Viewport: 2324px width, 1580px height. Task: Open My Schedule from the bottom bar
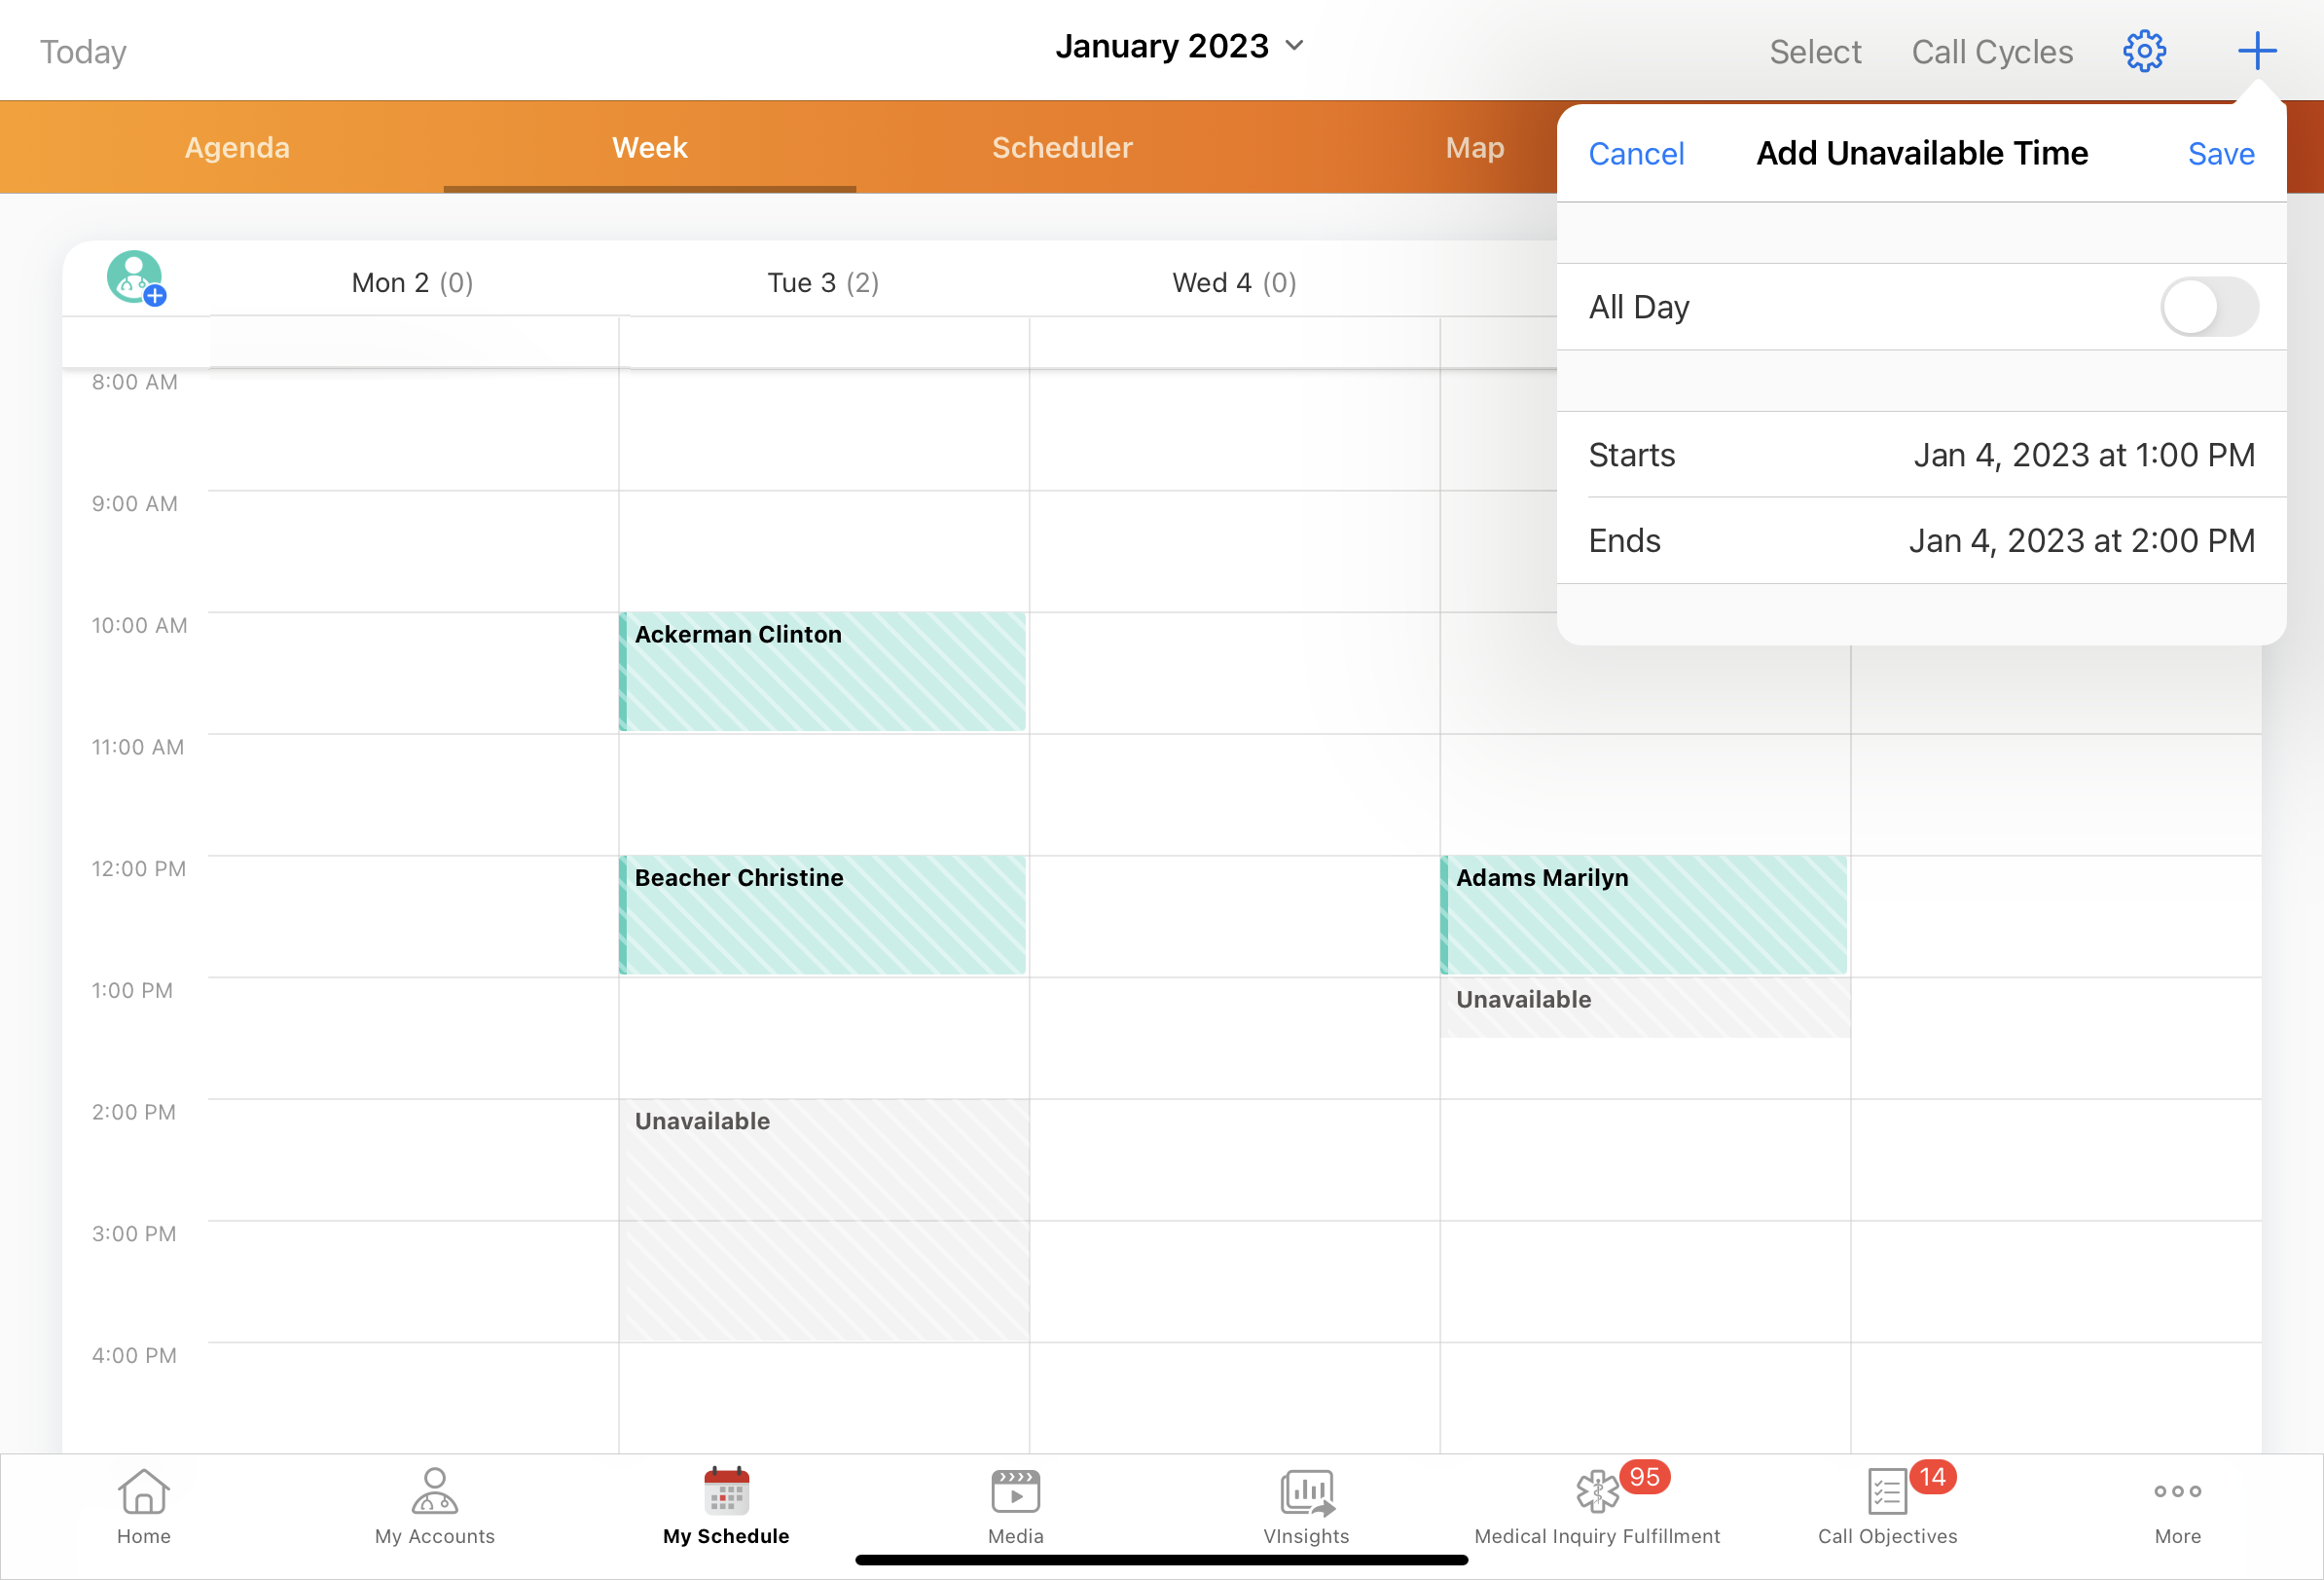coord(725,1509)
